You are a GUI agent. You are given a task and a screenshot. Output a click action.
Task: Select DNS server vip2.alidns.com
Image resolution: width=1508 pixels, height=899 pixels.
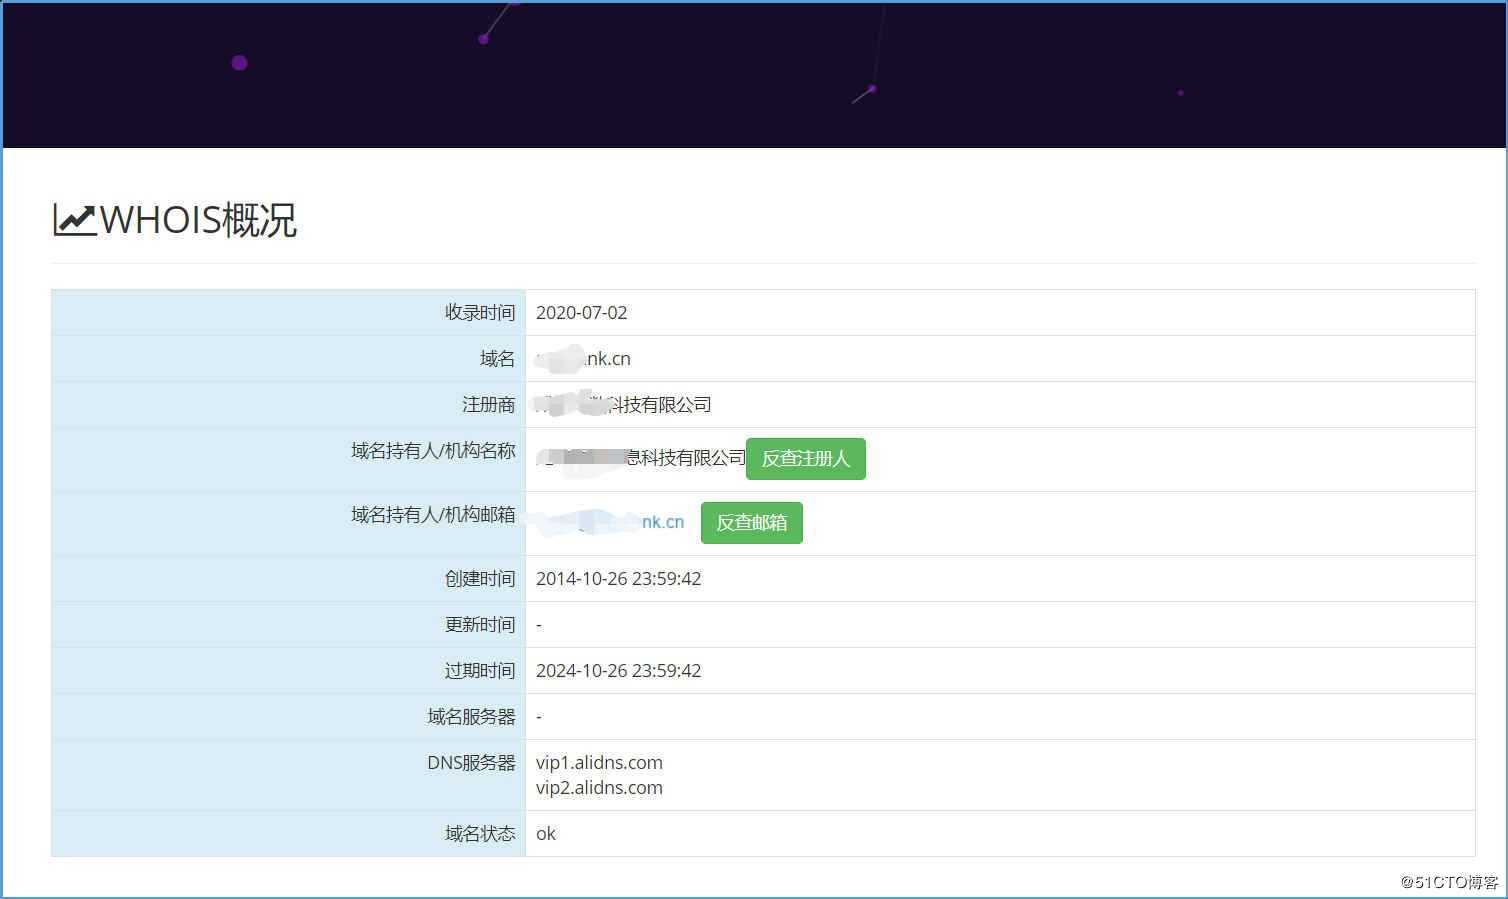(x=599, y=788)
